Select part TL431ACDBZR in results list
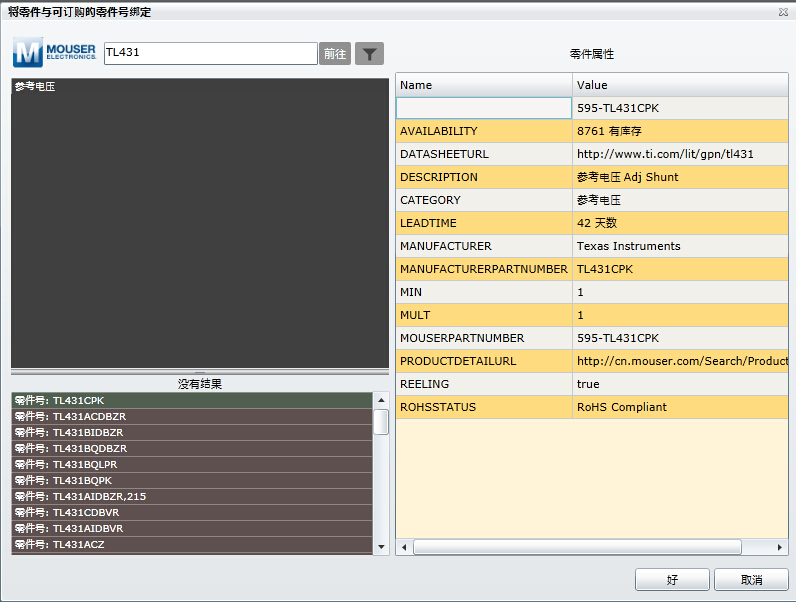Screen dimensions: 796x602 coord(192,416)
